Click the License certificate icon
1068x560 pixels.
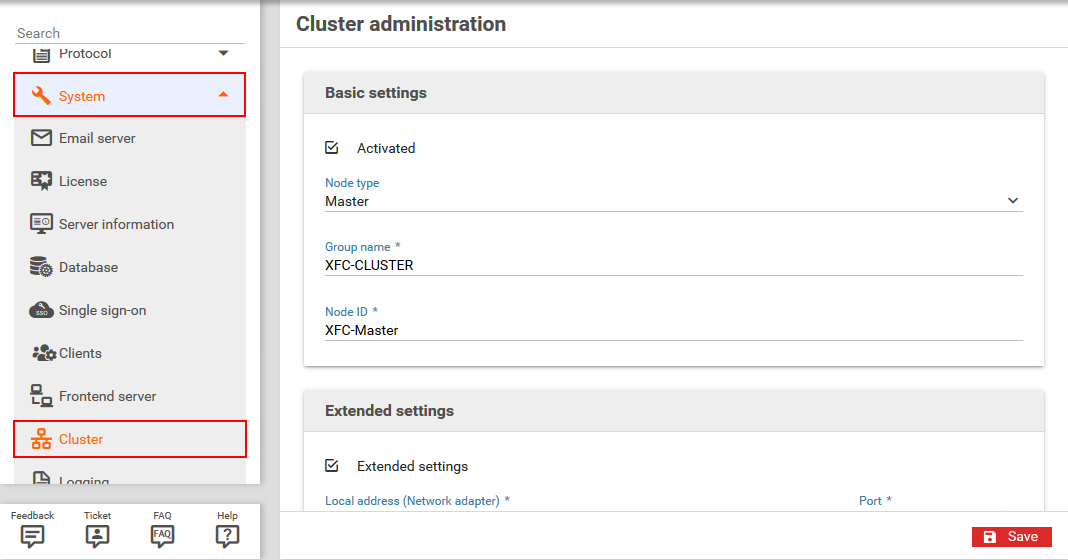(41, 181)
